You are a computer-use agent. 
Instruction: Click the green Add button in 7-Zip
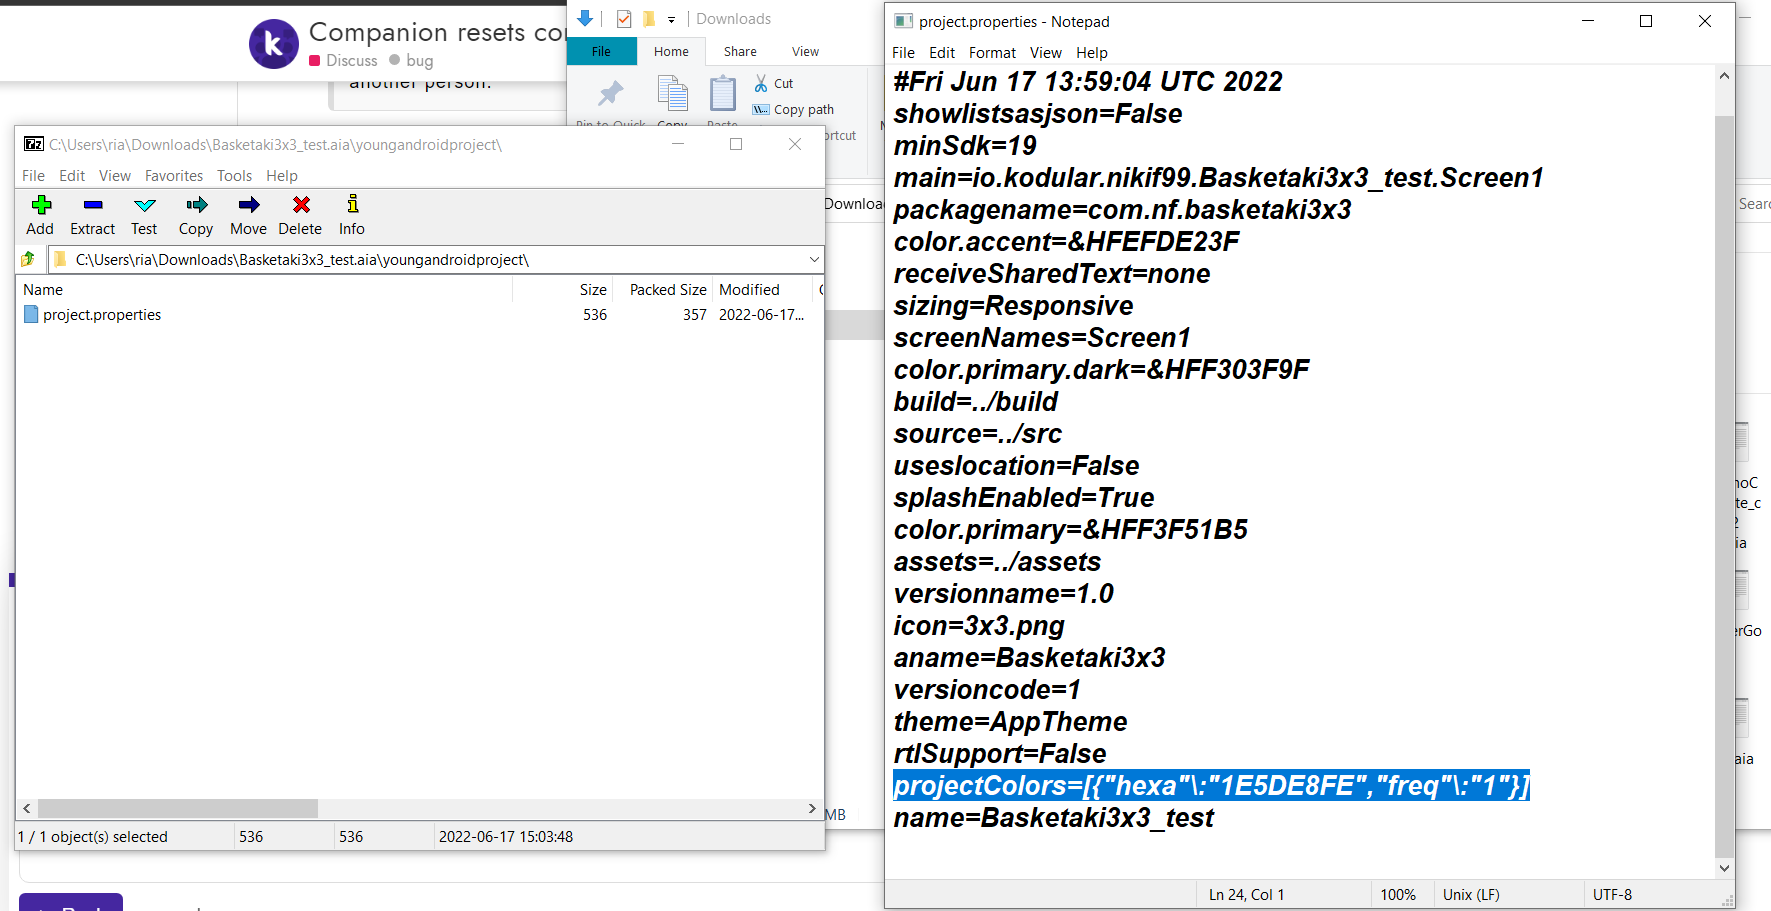[x=40, y=215]
